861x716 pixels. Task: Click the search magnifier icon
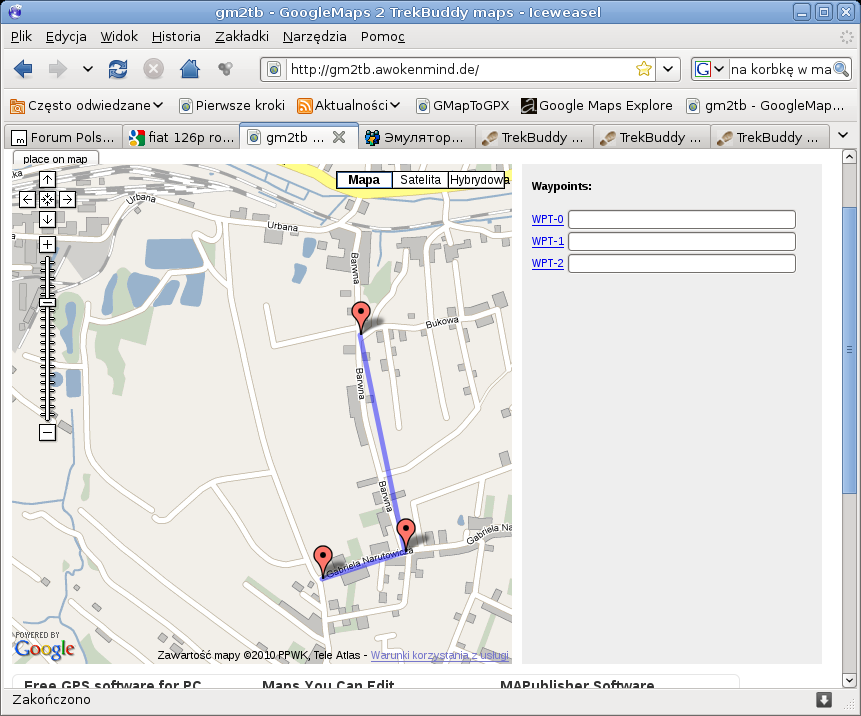click(x=841, y=69)
